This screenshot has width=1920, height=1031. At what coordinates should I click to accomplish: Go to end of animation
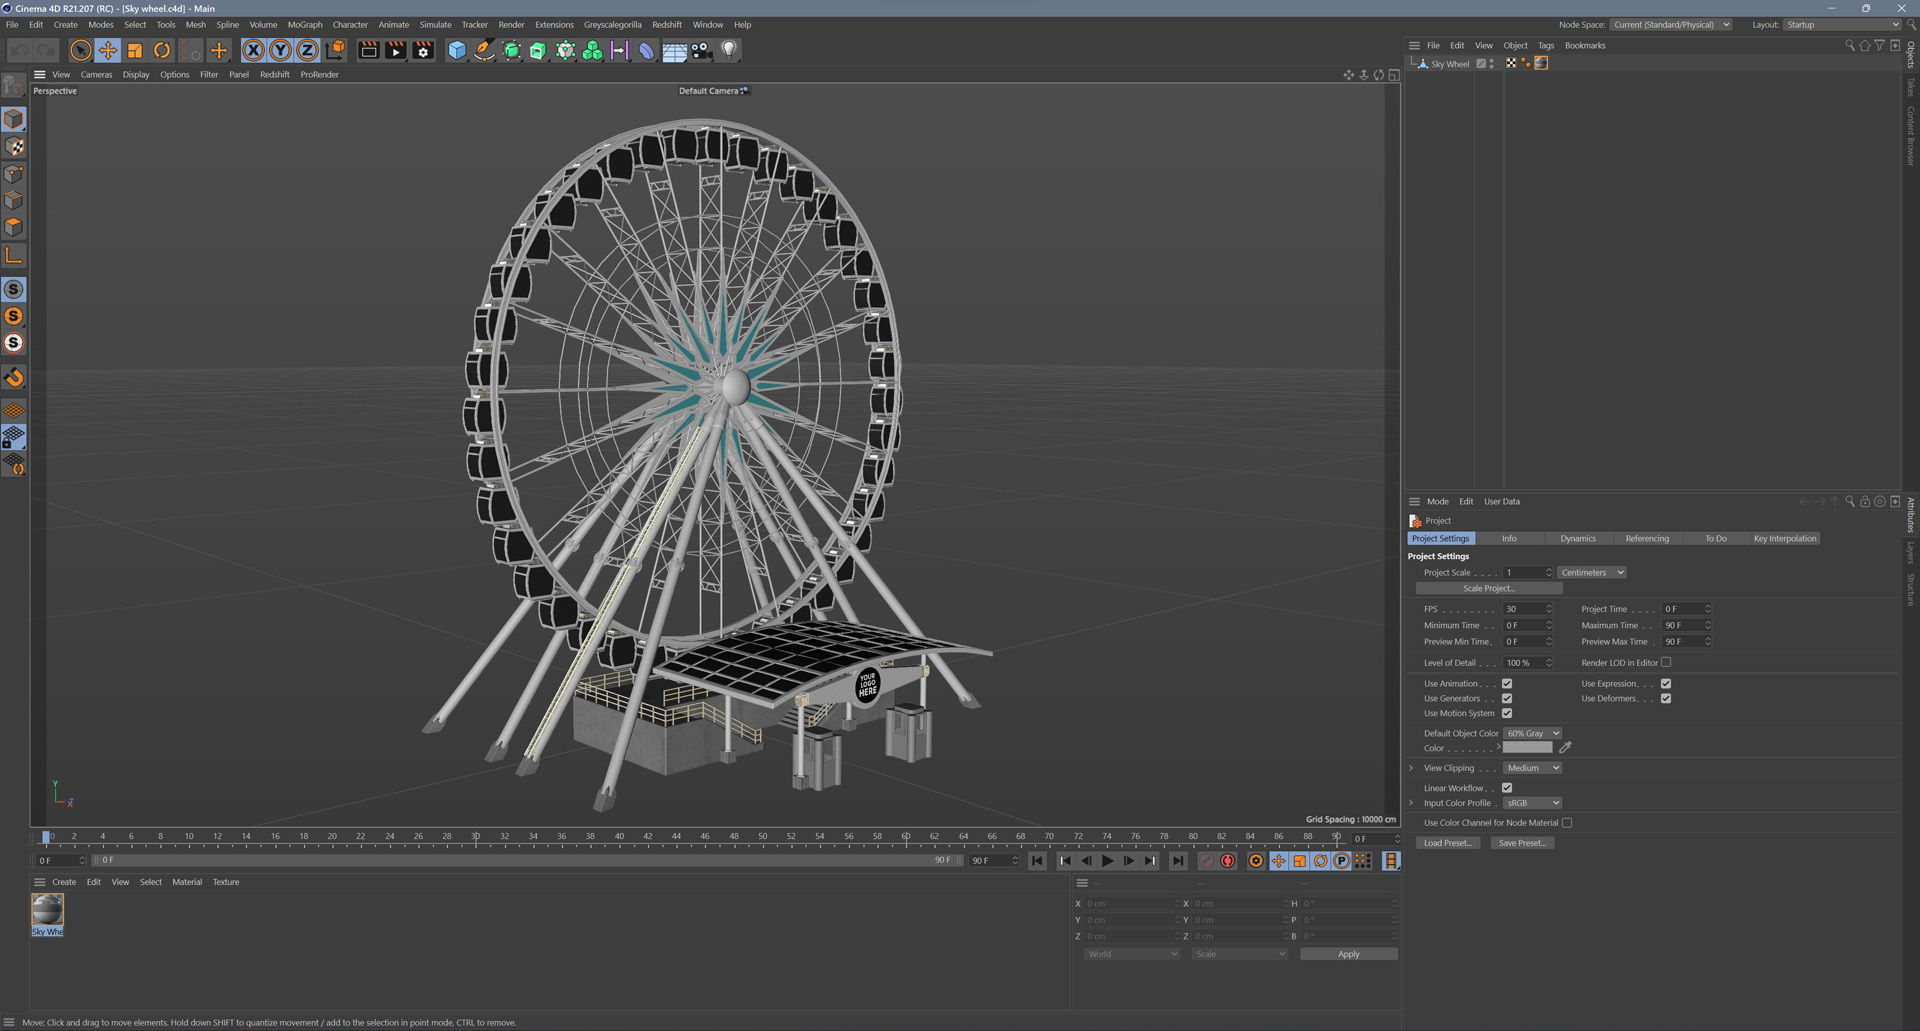coord(1179,861)
